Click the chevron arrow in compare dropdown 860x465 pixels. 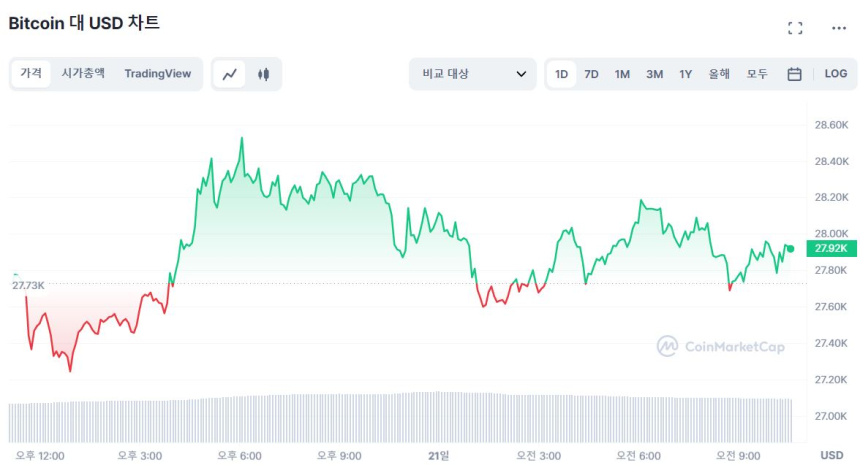pos(521,74)
